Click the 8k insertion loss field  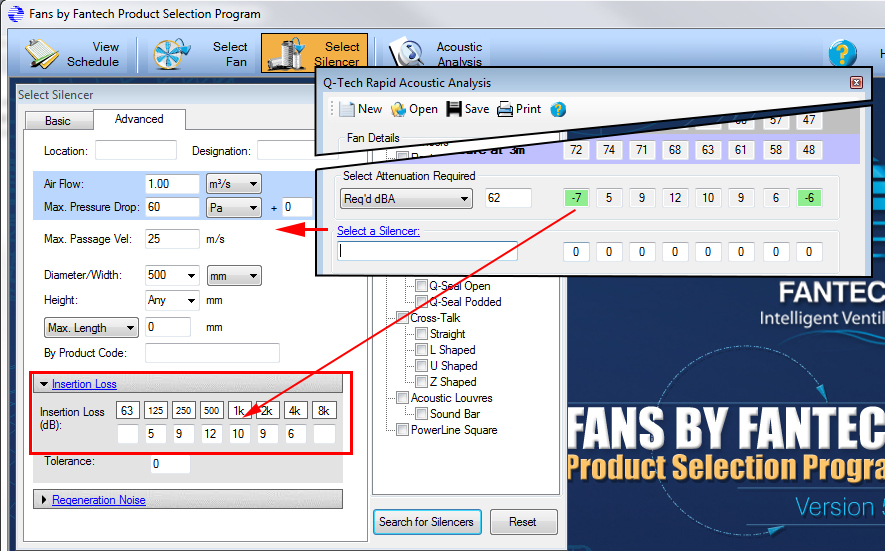coord(324,435)
